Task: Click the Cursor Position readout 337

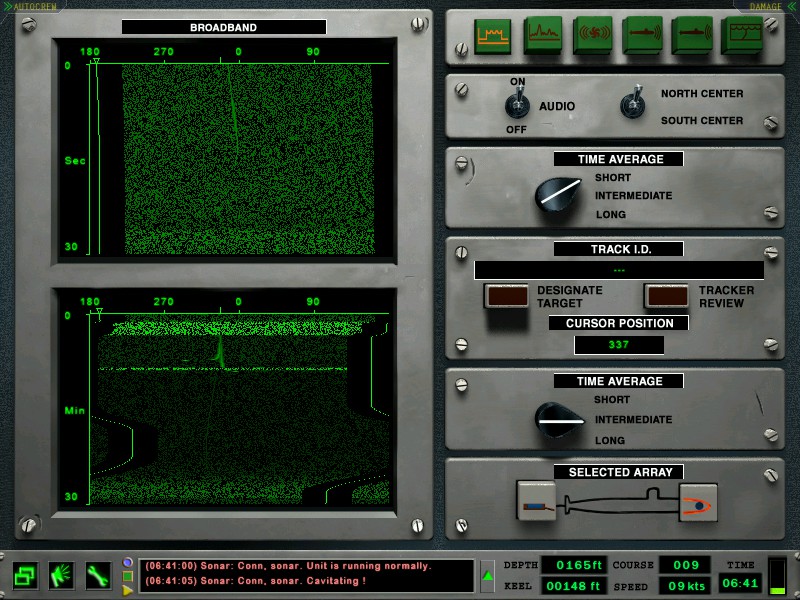Action: pos(619,345)
